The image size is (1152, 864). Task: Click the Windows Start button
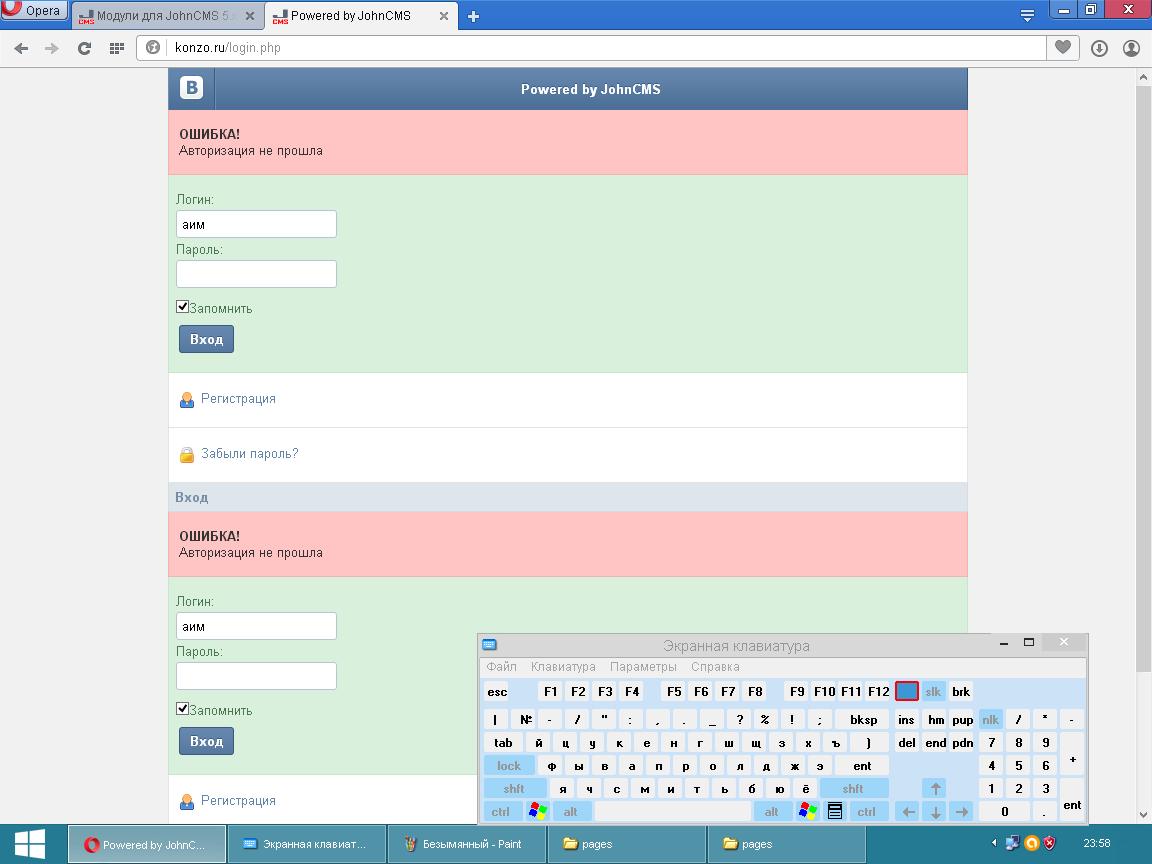point(29,843)
